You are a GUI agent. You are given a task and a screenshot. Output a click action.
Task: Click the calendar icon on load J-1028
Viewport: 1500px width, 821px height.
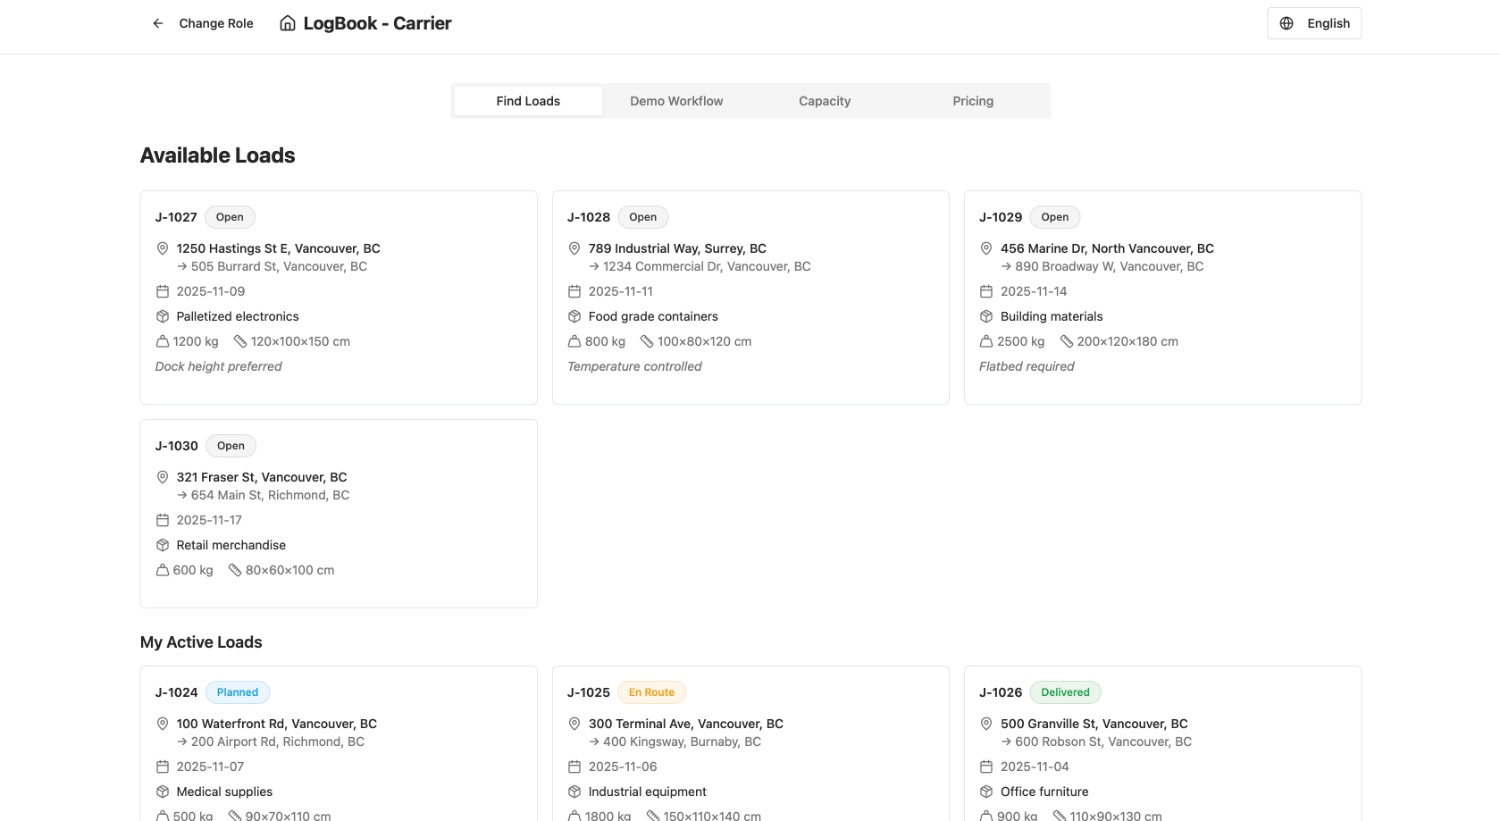tap(574, 291)
